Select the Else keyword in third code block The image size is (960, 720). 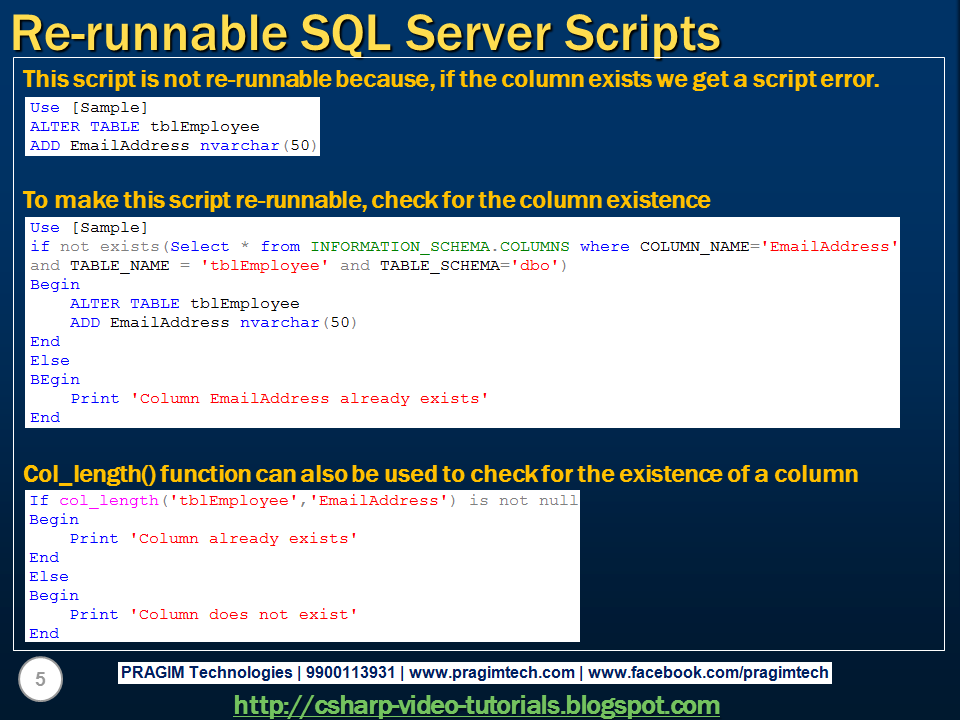(x=48, y=576)
